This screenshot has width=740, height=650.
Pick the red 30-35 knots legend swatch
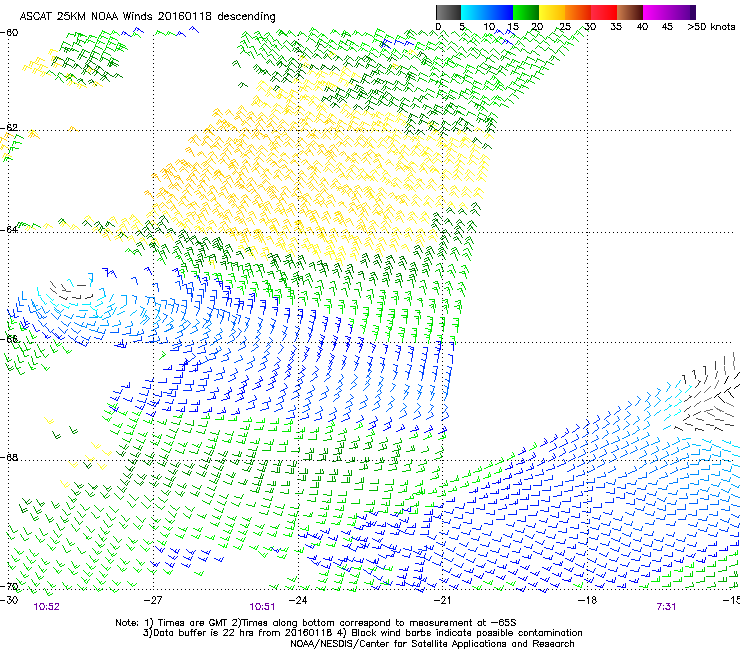(604, 12)
